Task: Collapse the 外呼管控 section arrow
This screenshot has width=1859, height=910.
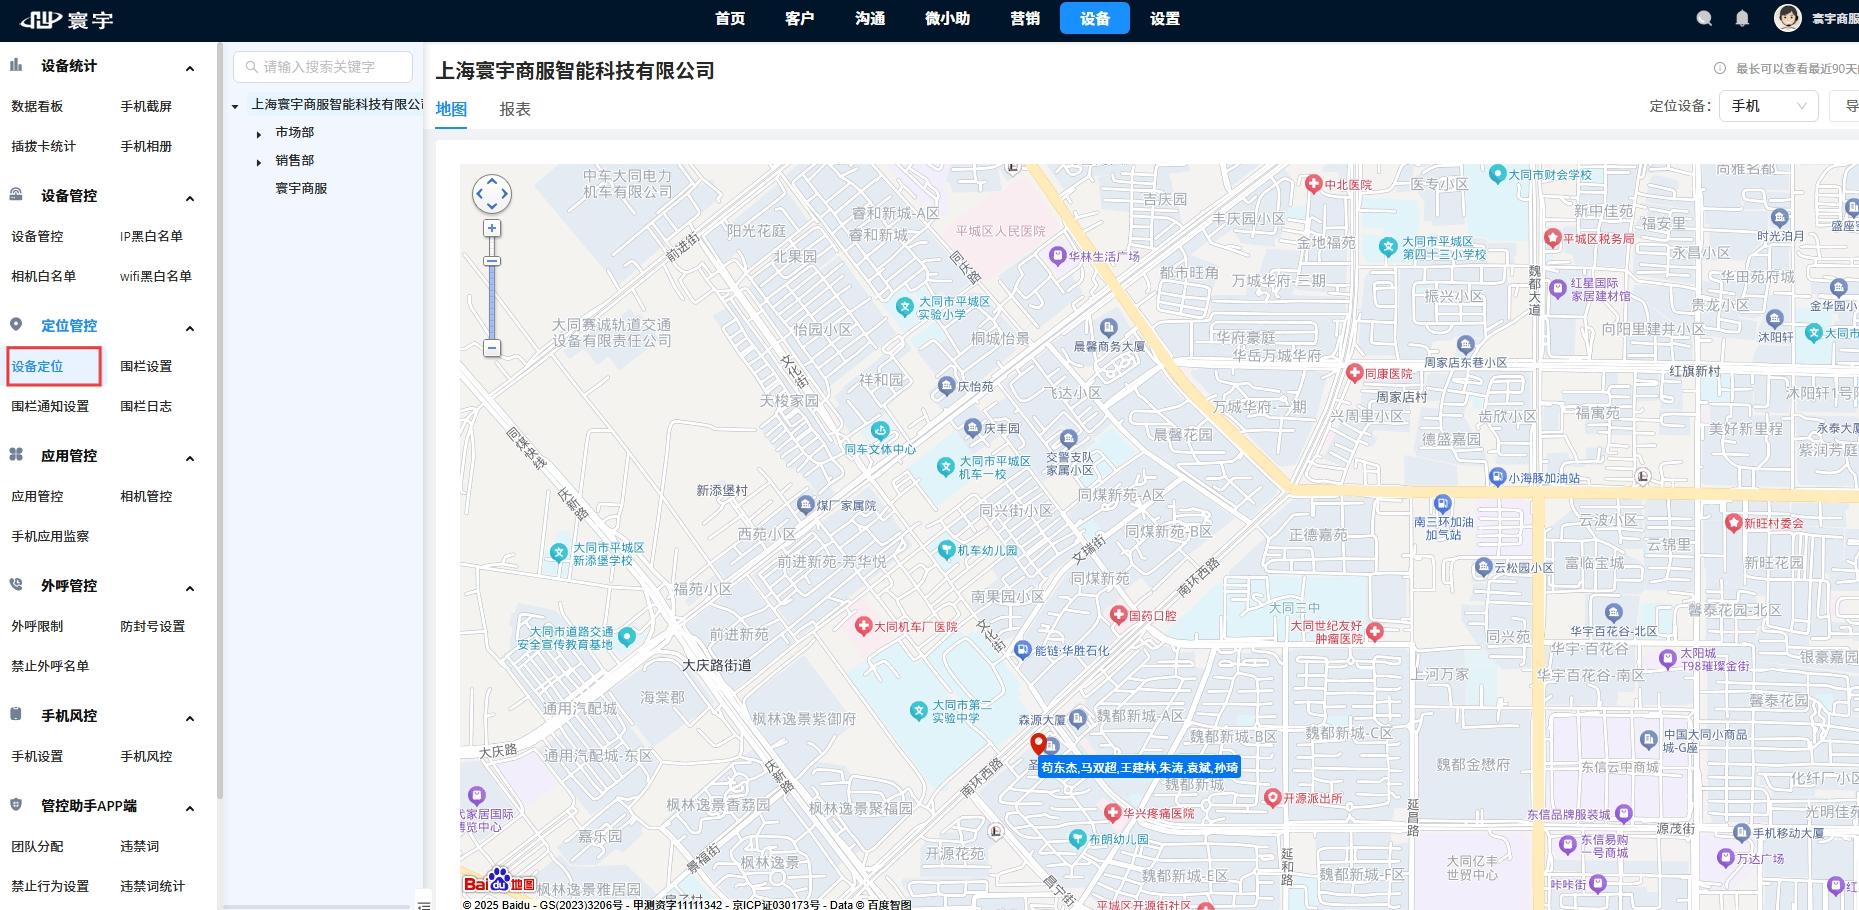Action: point(190,588)
